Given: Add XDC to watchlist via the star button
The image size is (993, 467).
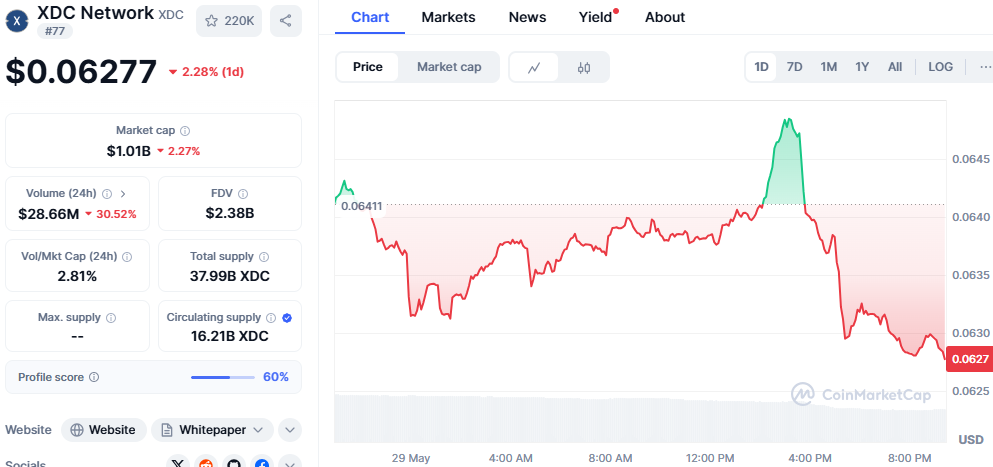Looking at the screenshot, I should (229, 21).
